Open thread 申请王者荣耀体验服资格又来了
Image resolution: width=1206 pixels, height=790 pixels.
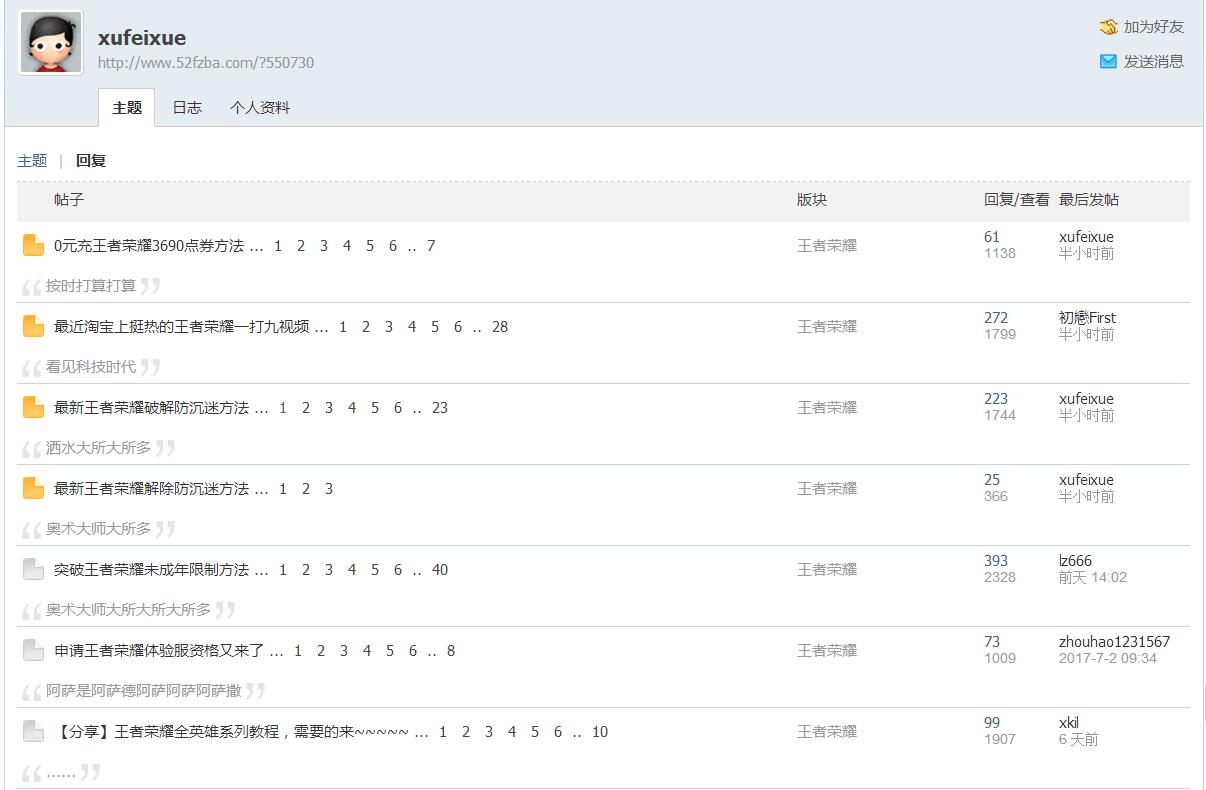point(159,651)
